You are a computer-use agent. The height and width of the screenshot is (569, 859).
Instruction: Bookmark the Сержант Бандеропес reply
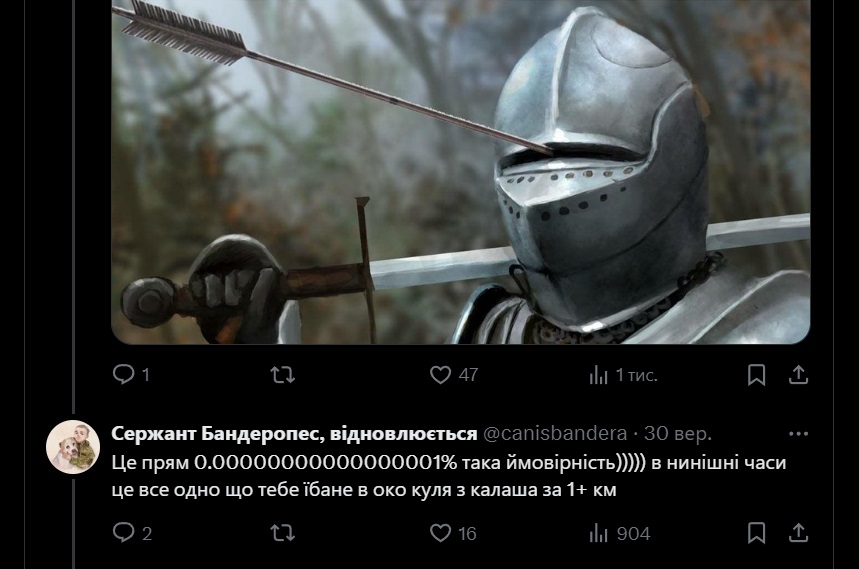click(757, 533)
